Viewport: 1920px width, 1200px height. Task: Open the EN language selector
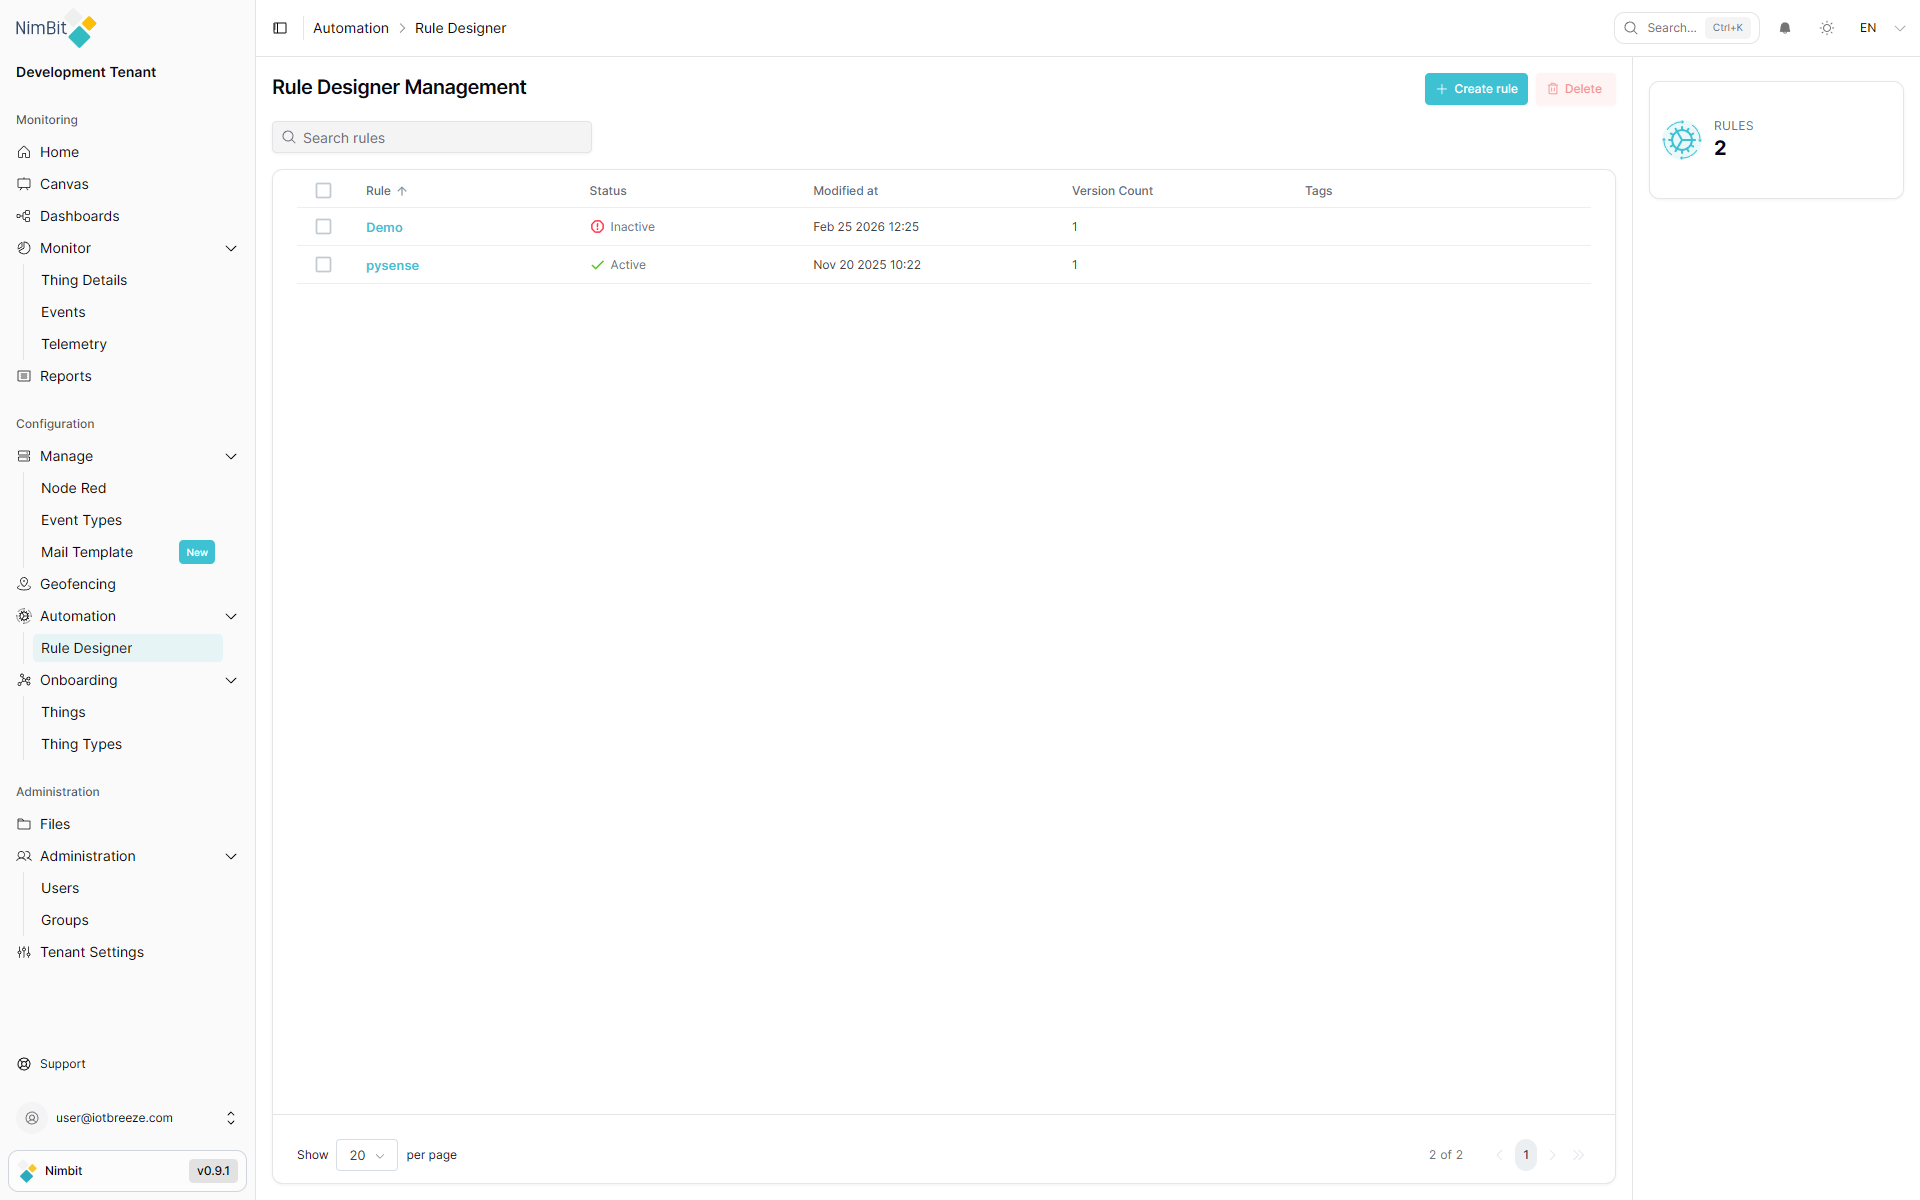1878,28
